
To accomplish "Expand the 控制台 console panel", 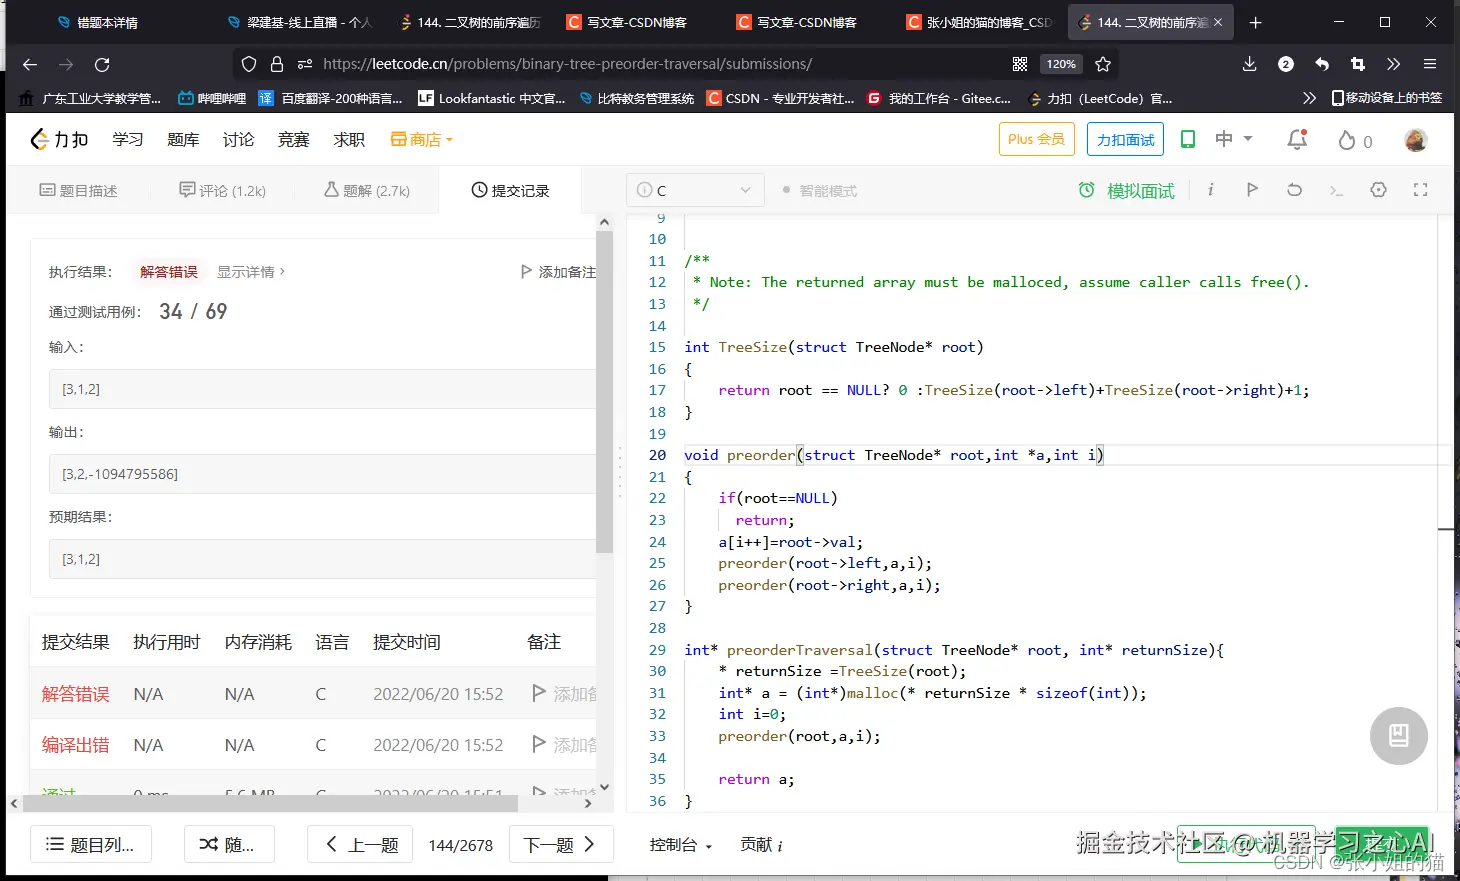I will 680,845.
